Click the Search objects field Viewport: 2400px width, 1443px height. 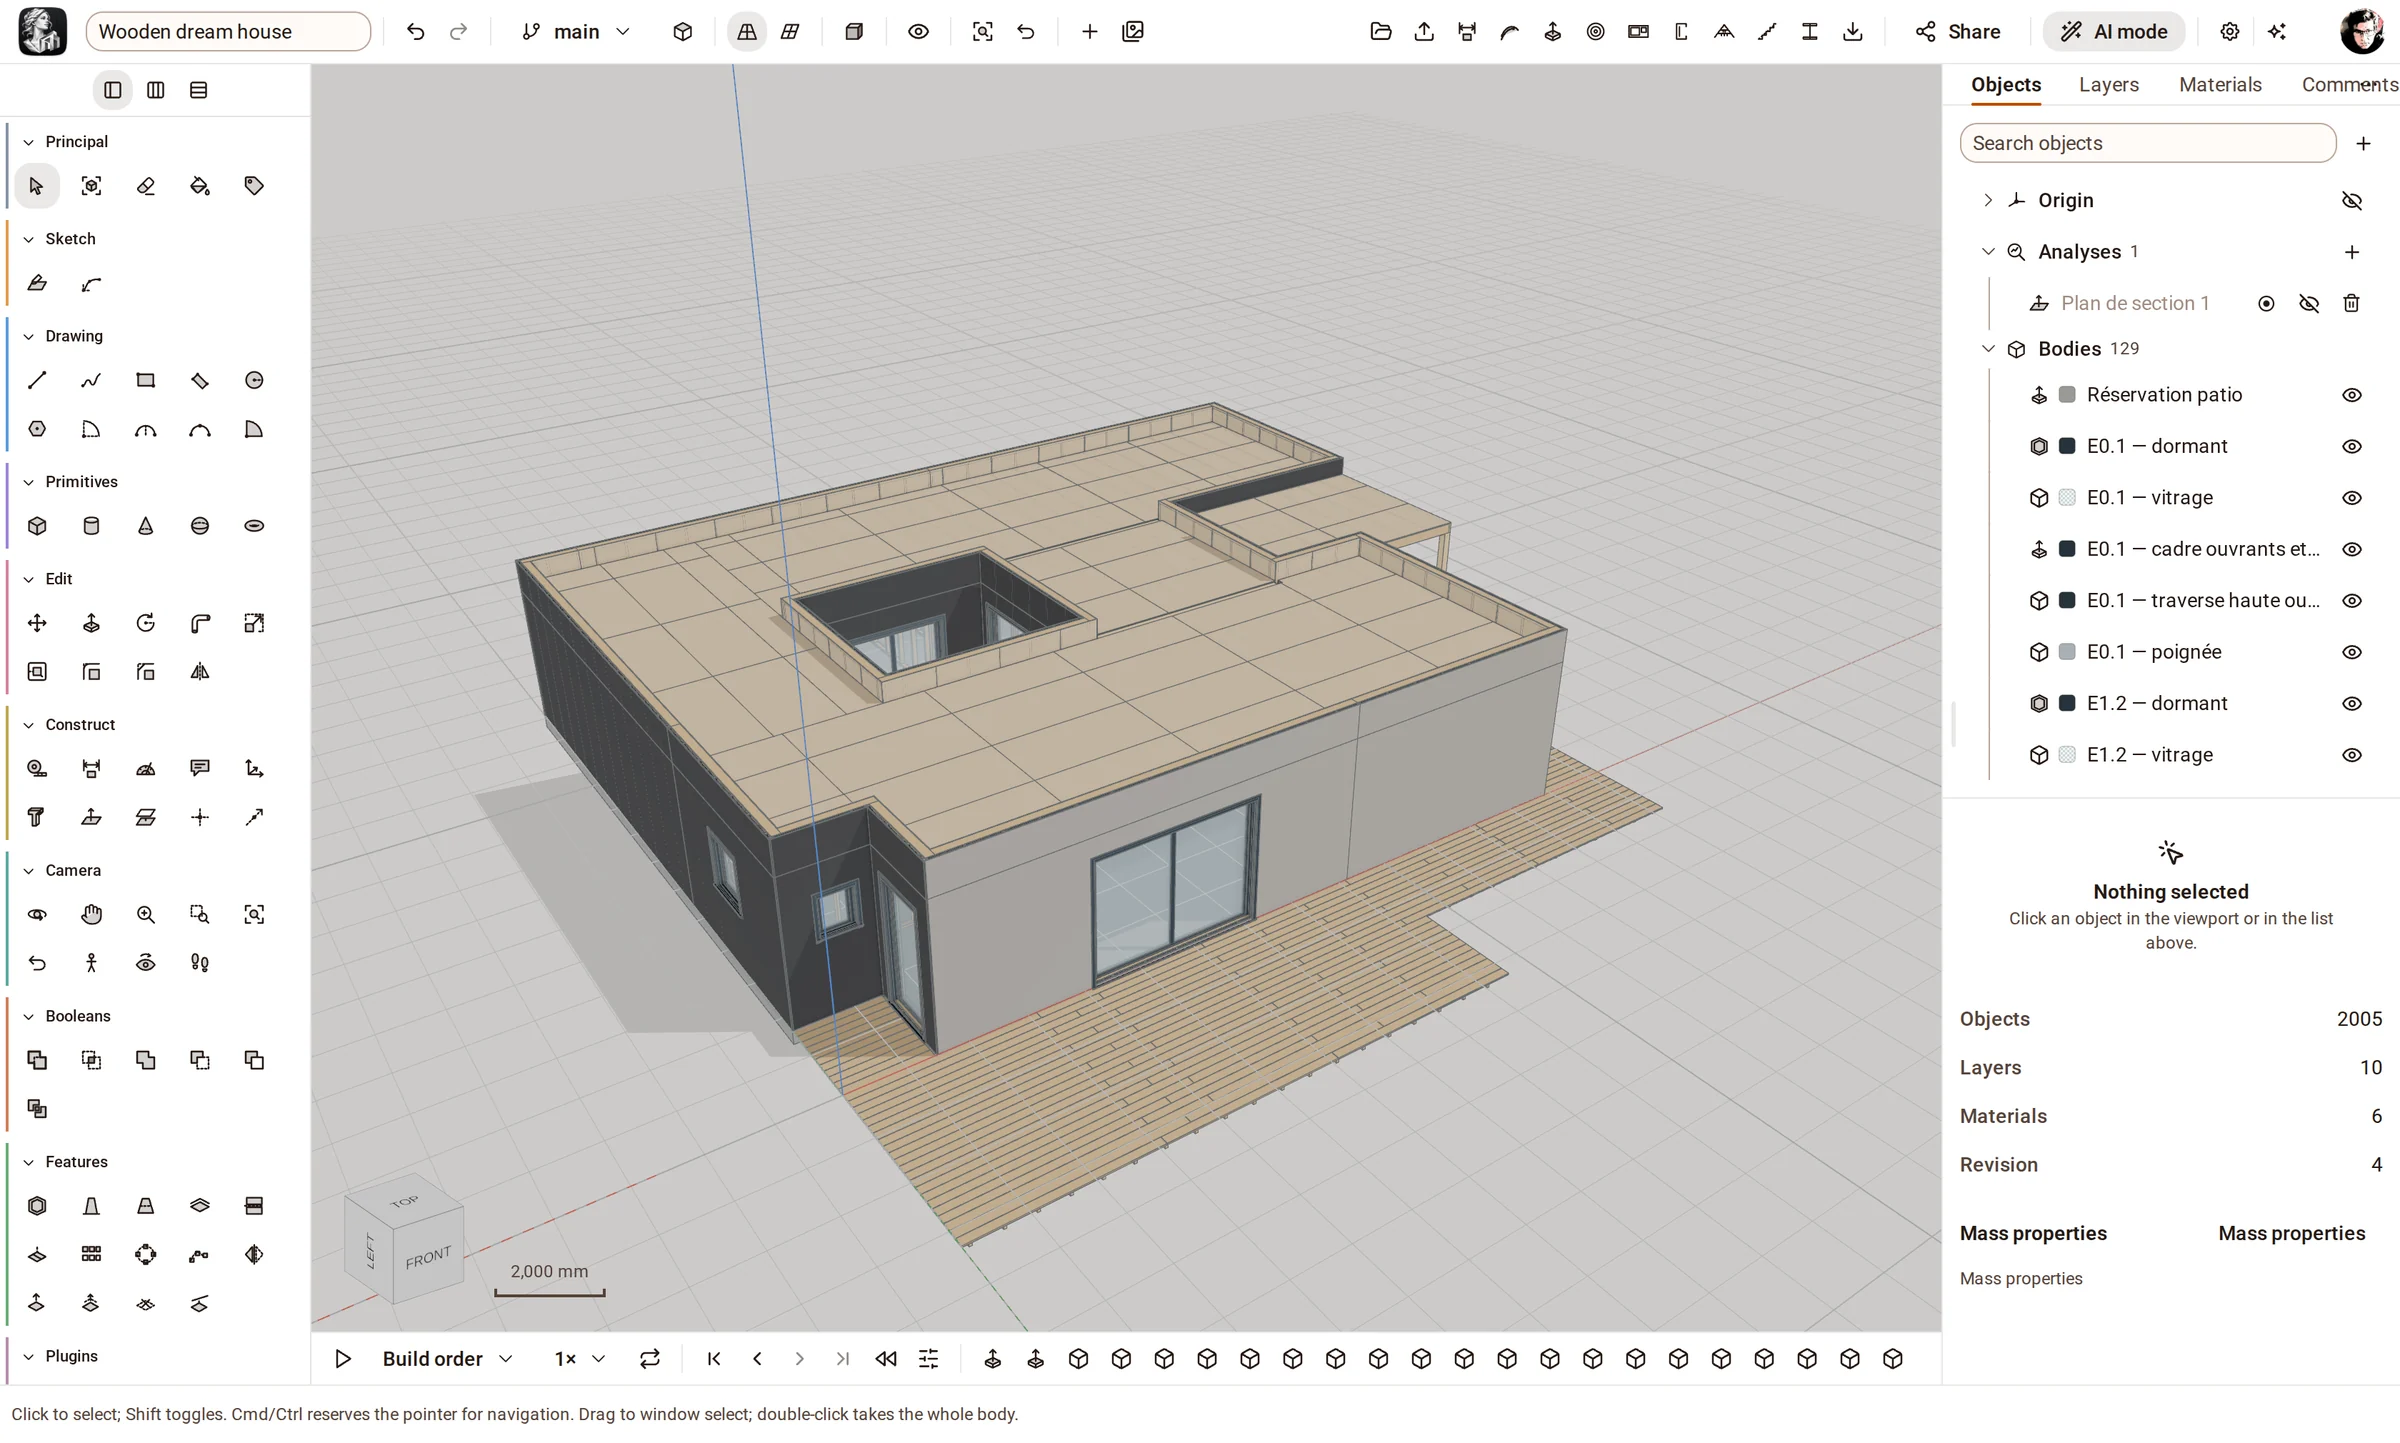[2148, 143]
